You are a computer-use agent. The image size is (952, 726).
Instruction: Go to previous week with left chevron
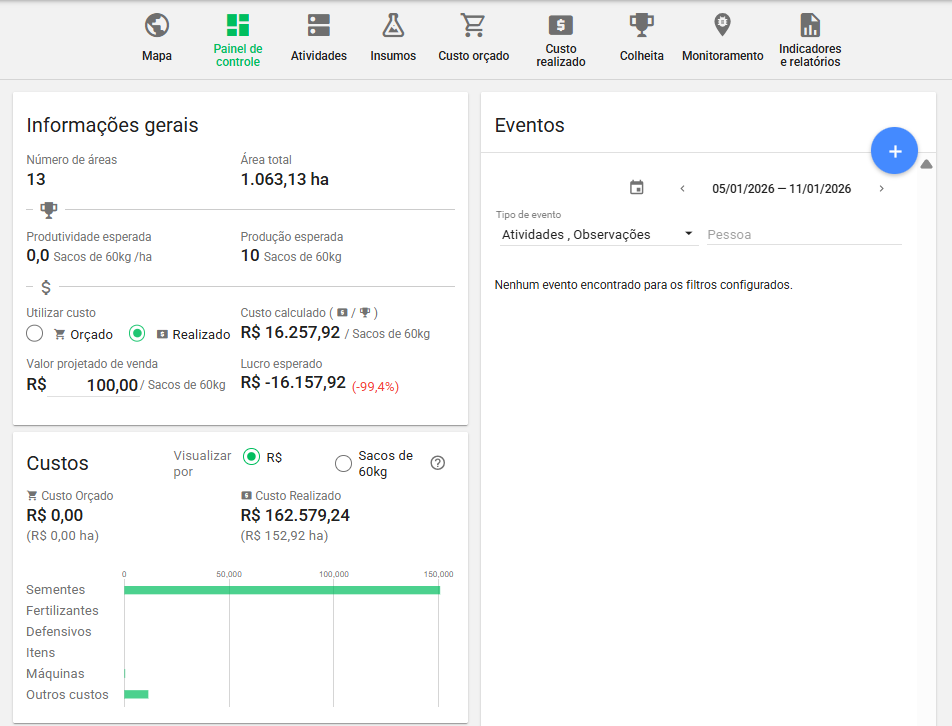coord(682,189)
